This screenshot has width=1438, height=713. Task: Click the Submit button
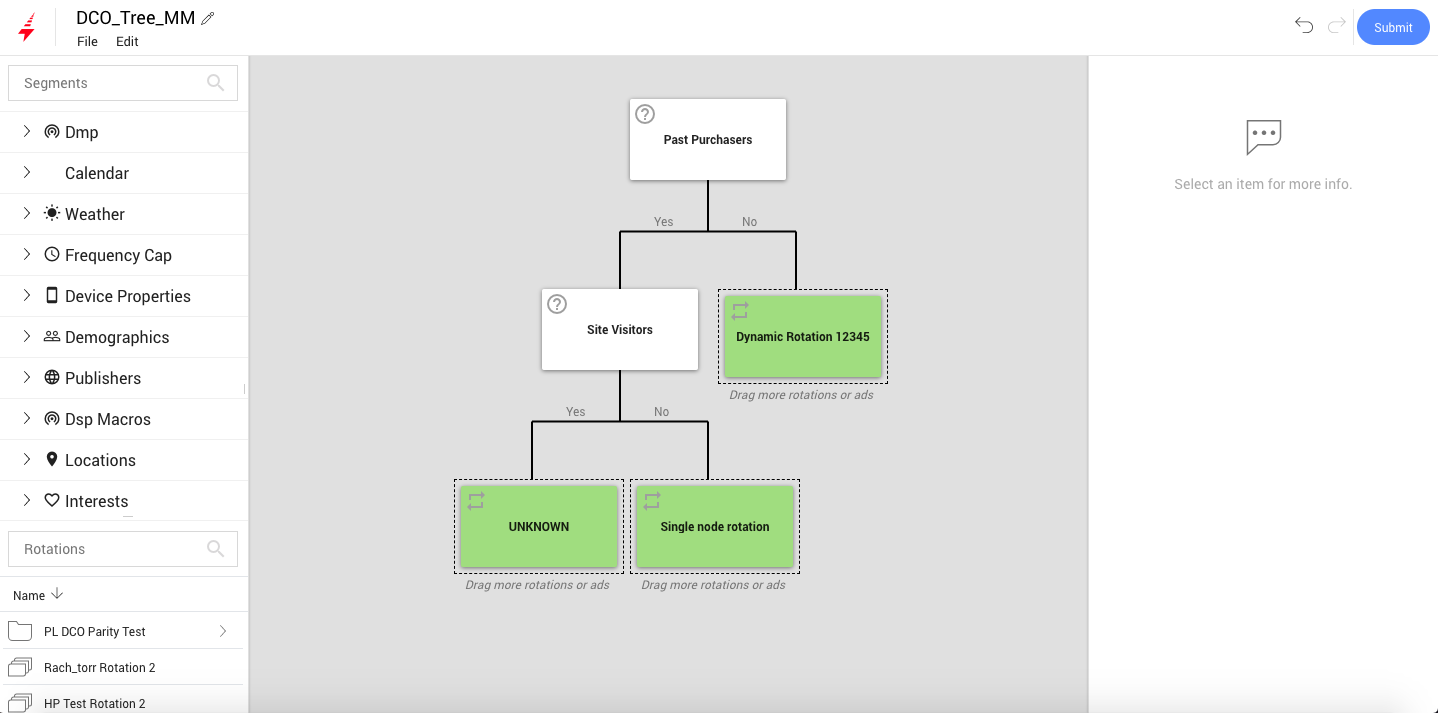pos(1392,27)
